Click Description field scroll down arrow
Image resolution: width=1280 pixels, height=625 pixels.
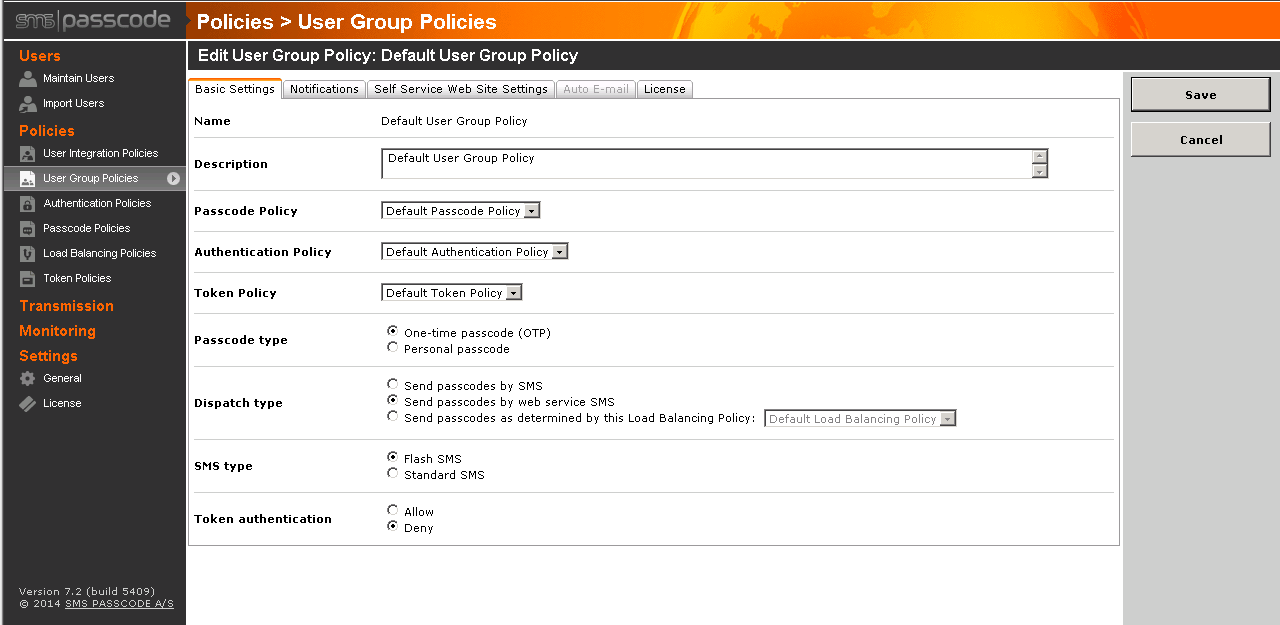(1040, 171)
